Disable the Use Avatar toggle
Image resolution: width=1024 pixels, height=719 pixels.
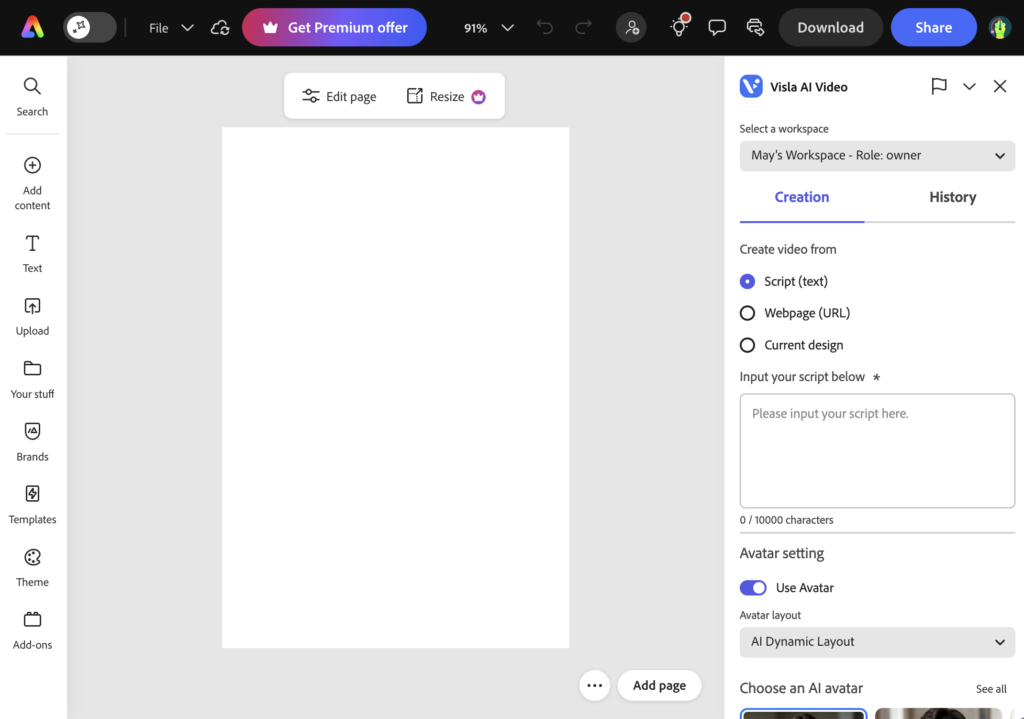pos(753,588)
